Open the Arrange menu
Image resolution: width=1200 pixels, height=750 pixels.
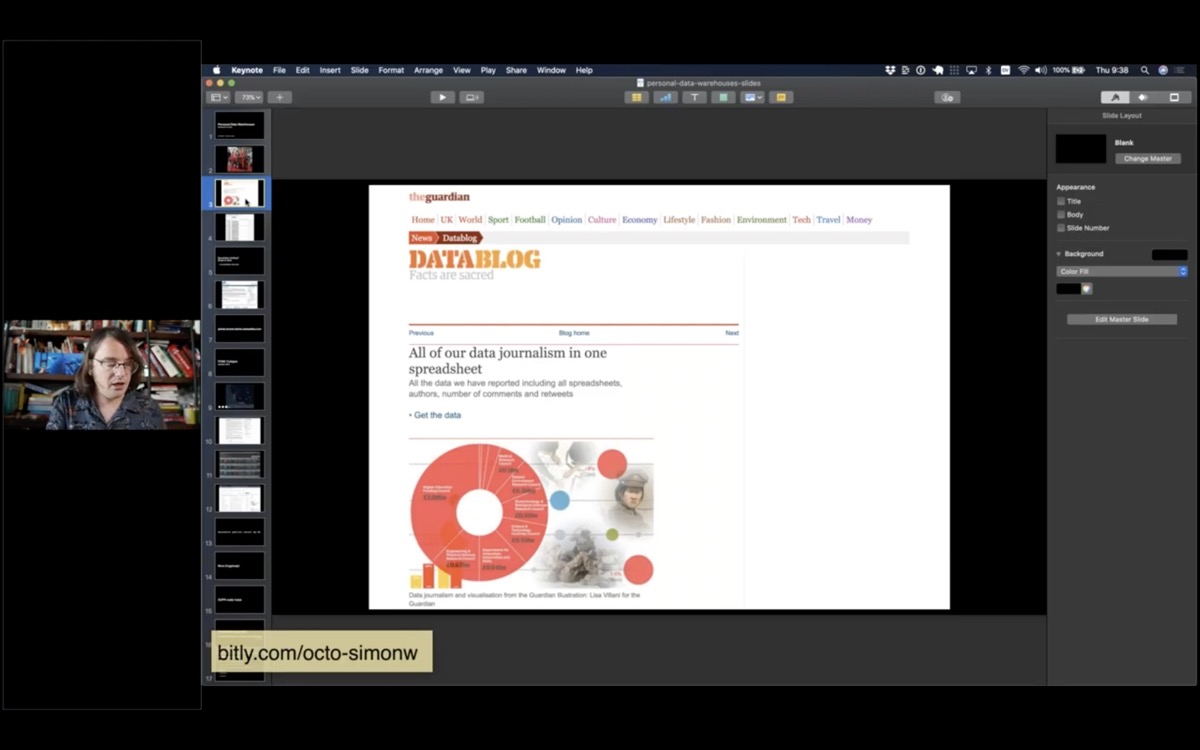428,70
